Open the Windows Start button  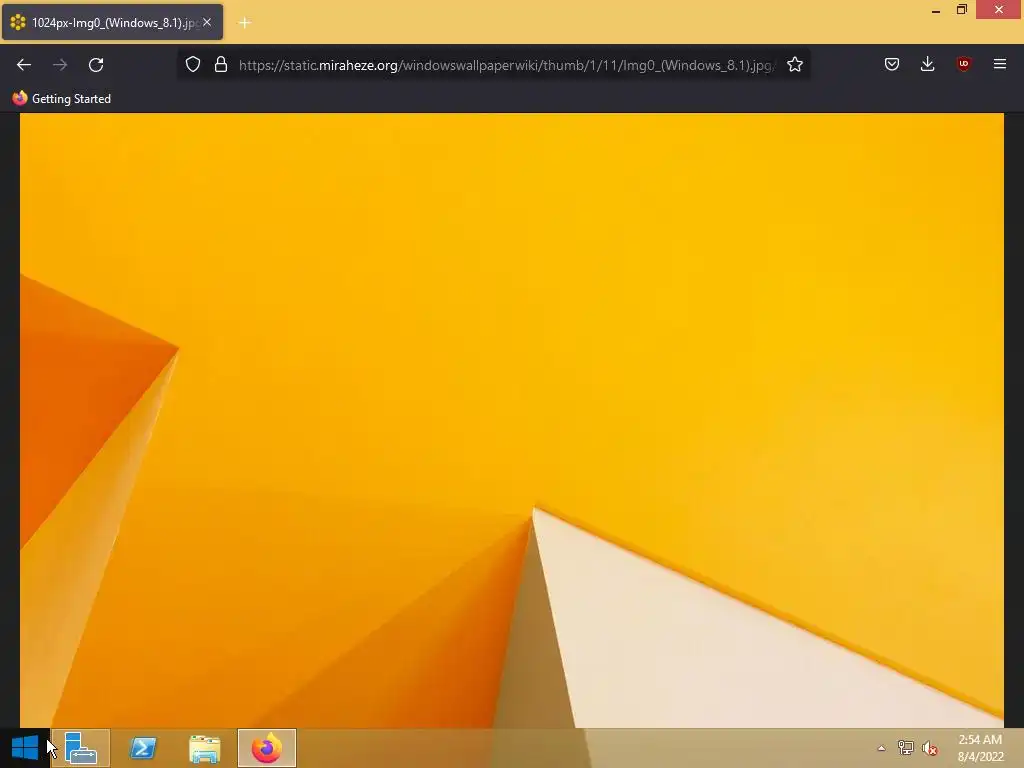tap(25, 748)
